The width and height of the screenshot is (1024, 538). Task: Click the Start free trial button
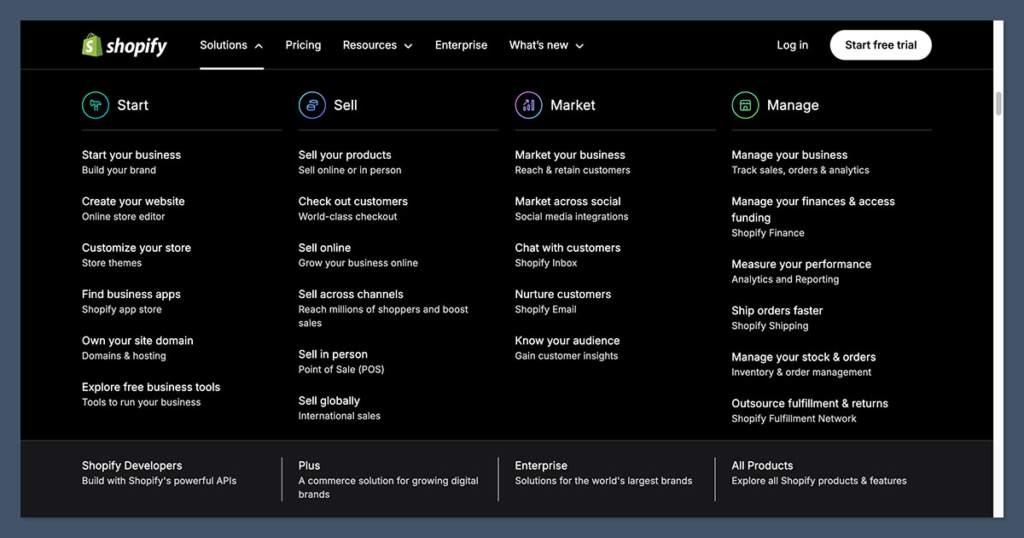[880, 45]
